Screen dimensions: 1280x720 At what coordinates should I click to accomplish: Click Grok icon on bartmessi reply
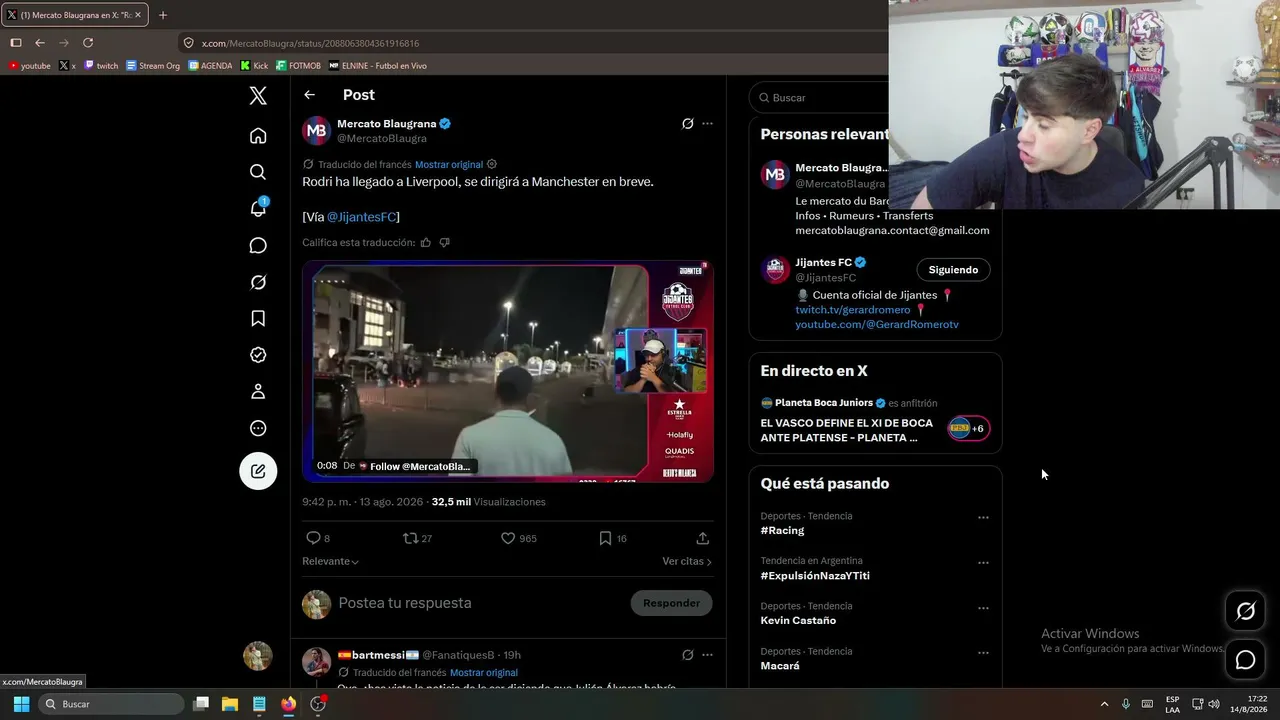click(687, 655)
